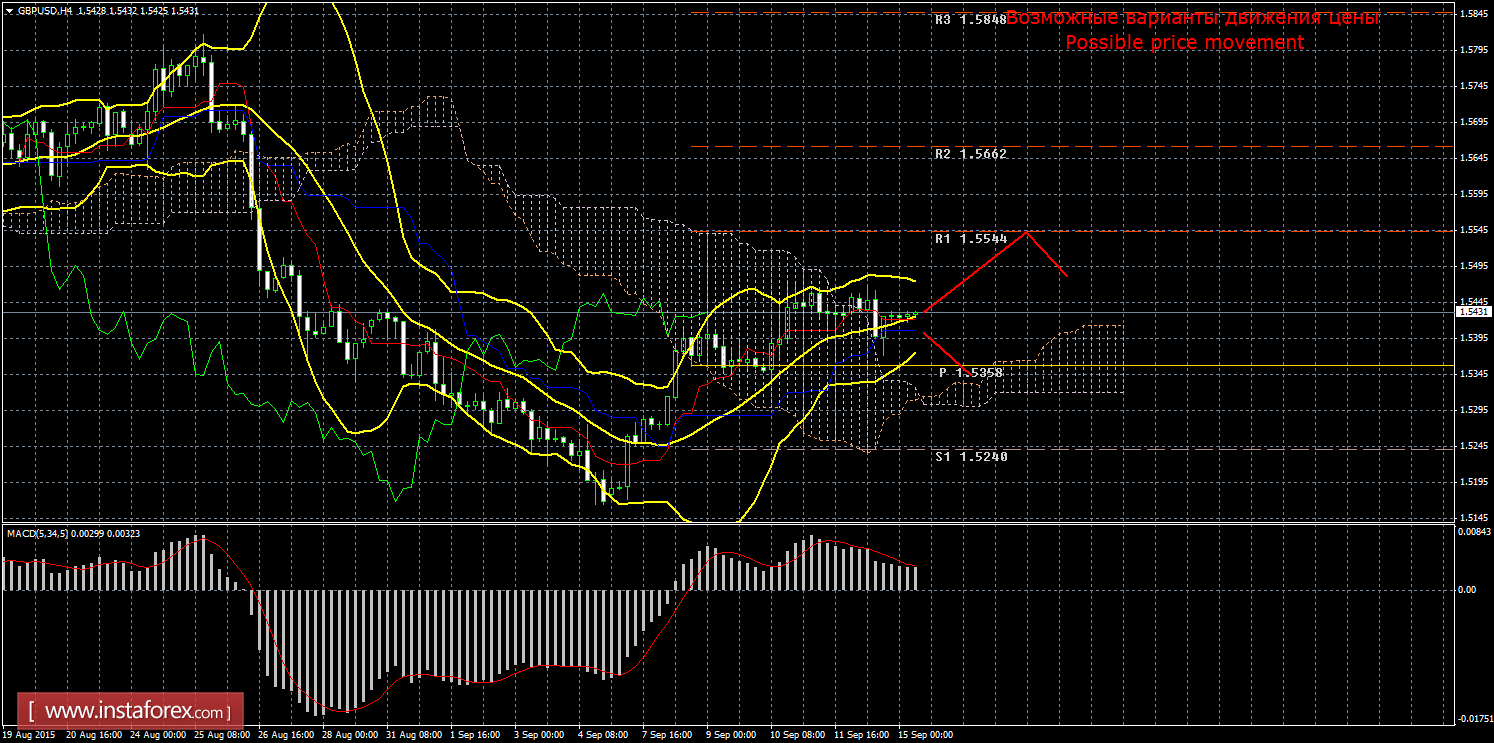Viewport: 1494px width, 743px height.
Task: Click the 1.5295 price axis label
Action: pos(1475,410)
